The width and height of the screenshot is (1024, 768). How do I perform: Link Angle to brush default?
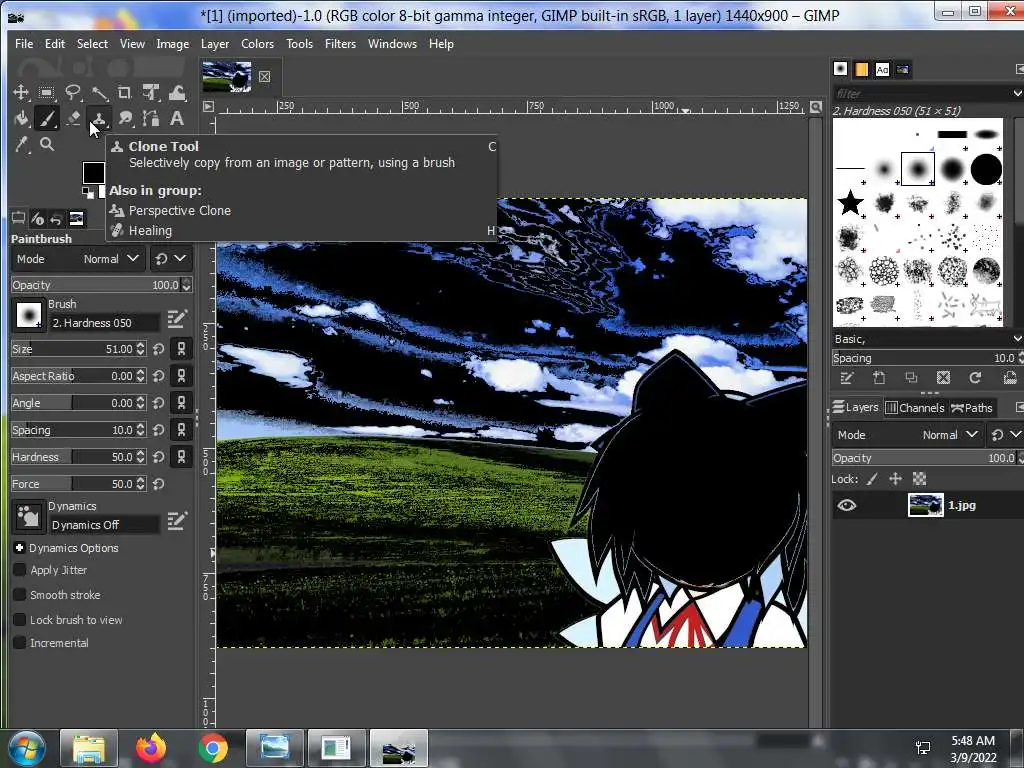181,403
